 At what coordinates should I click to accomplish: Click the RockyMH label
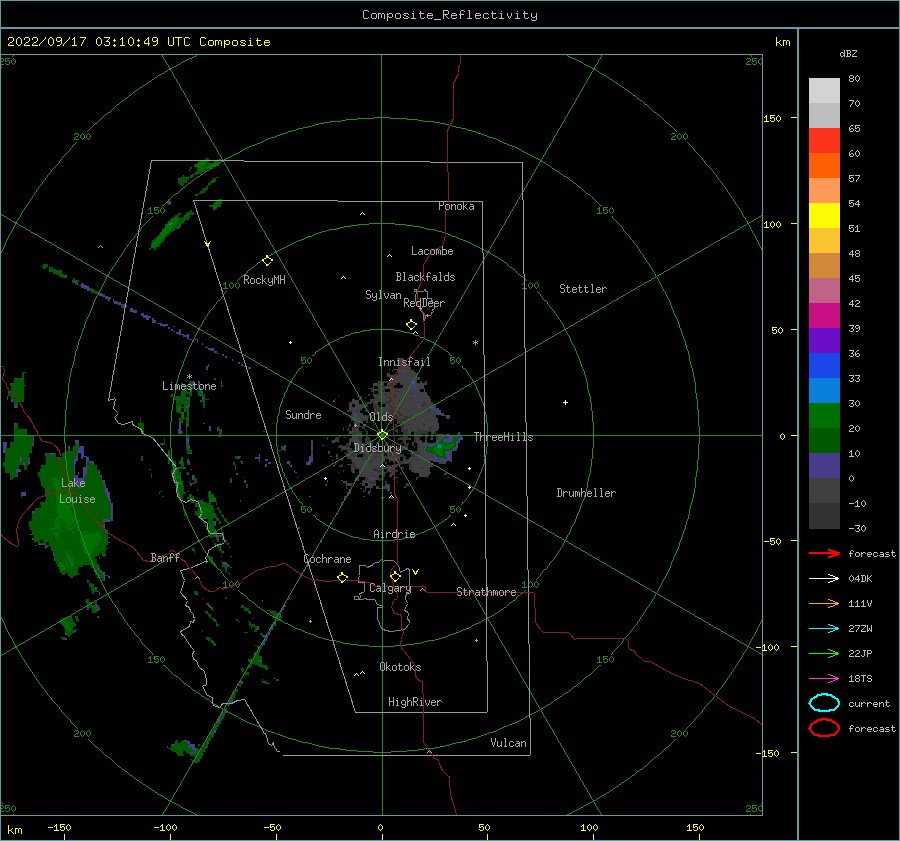264,280
